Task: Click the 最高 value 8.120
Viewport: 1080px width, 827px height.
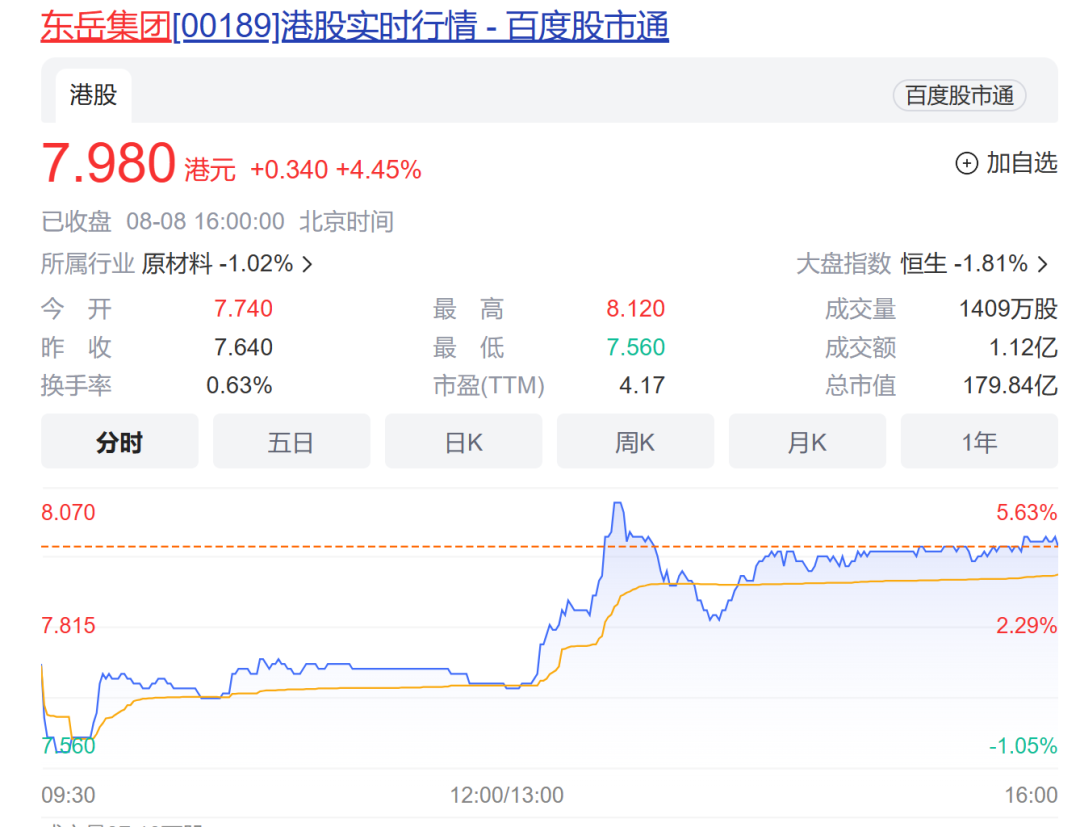Action: coord(635,308)
